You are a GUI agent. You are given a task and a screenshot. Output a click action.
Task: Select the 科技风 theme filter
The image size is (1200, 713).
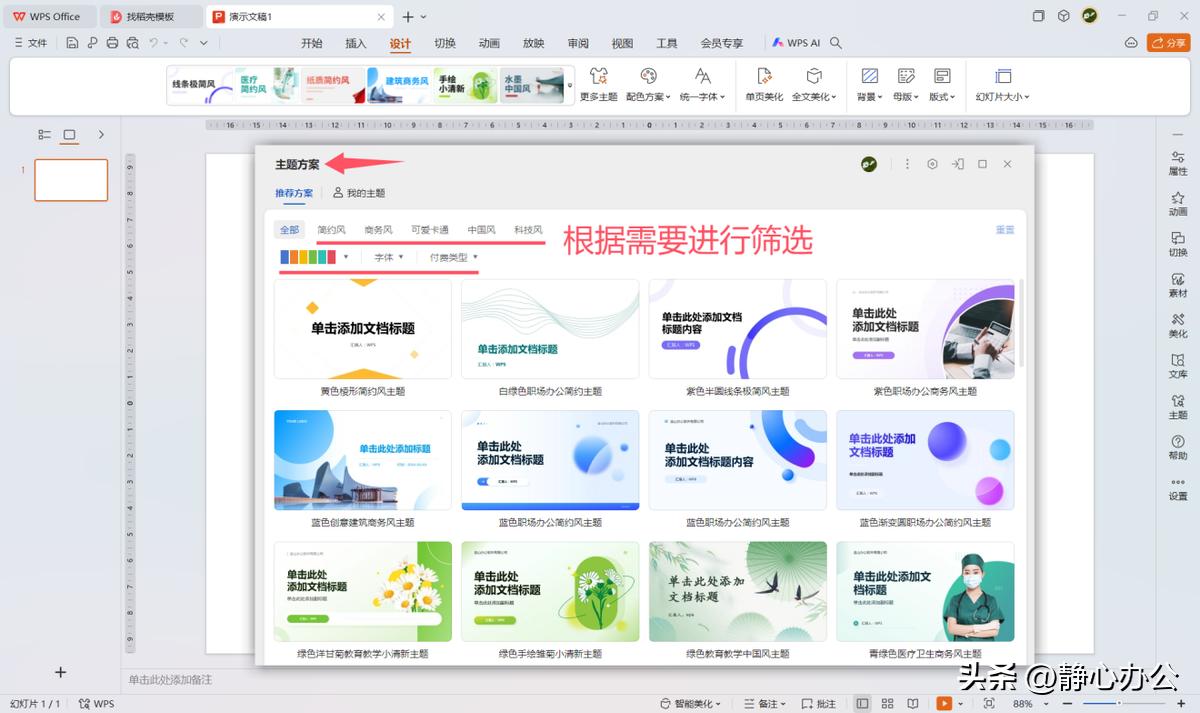pos(529,229)
